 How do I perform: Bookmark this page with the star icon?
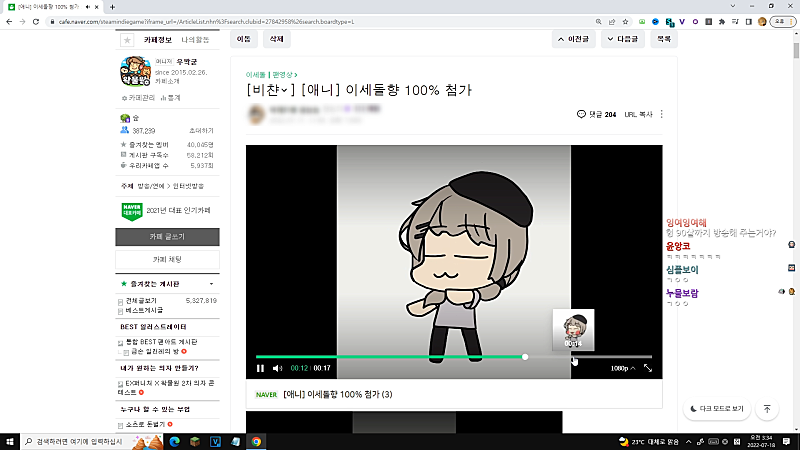(x=625, y=22)
